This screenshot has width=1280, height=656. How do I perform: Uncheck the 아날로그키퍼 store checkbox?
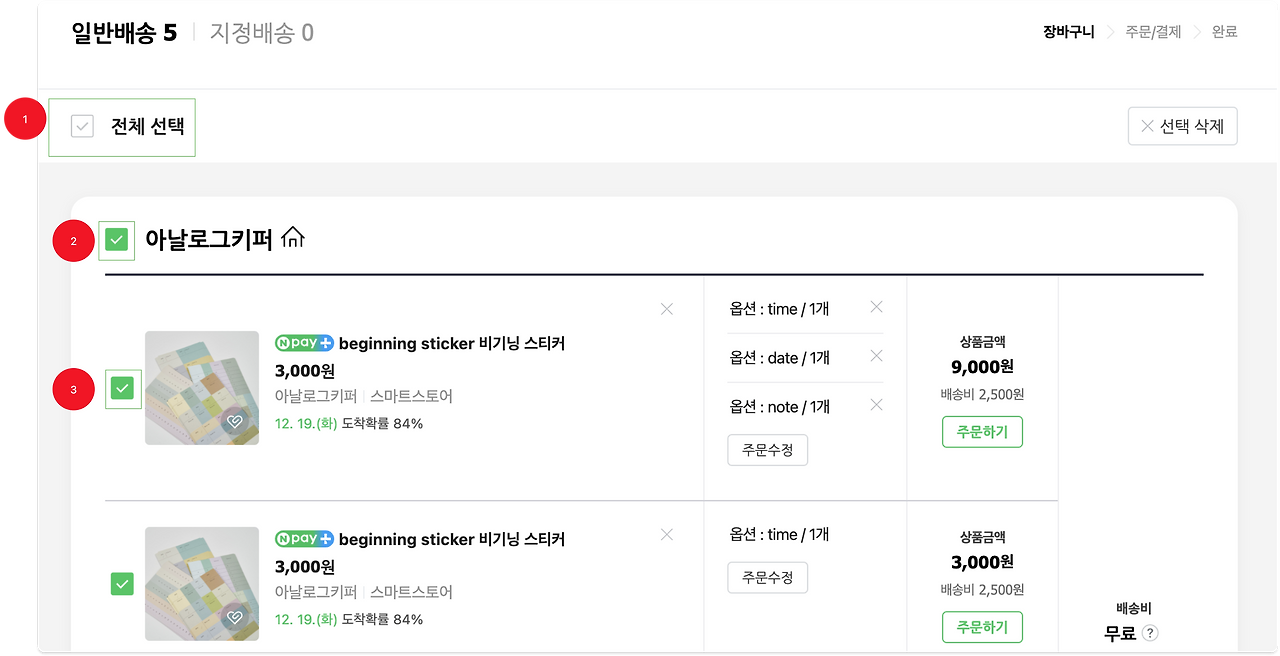[x=117, y=240]
